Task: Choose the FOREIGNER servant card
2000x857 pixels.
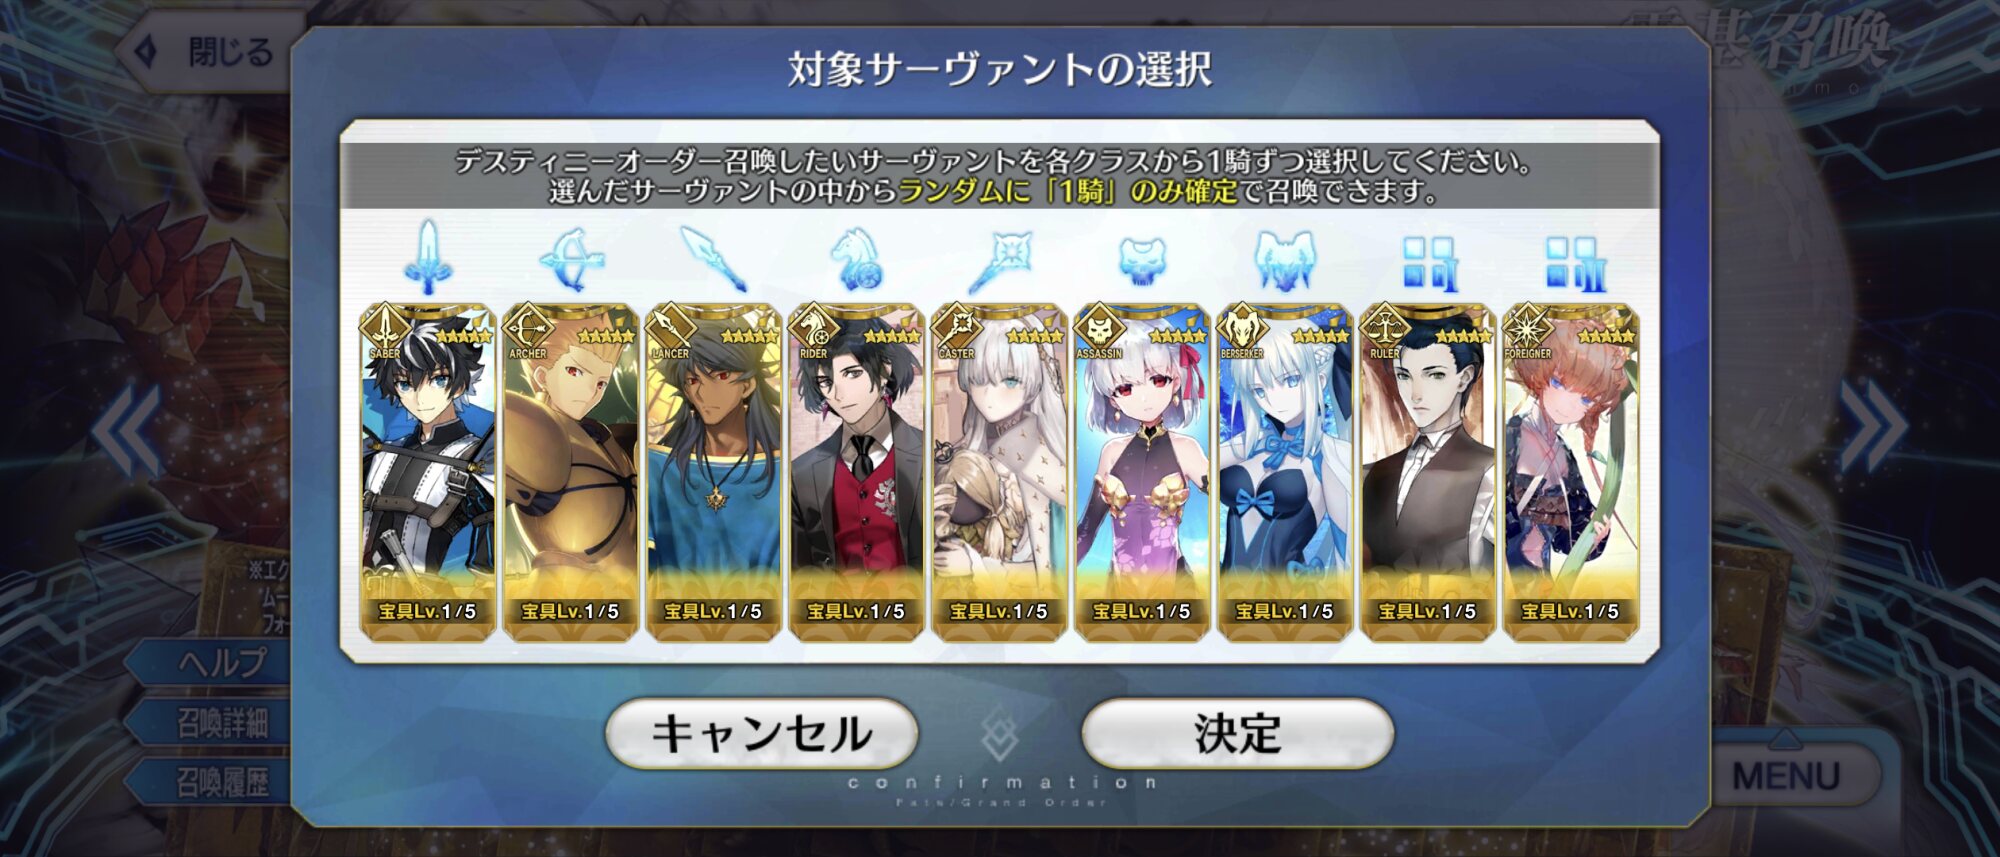Action: tap(1571, 472)
